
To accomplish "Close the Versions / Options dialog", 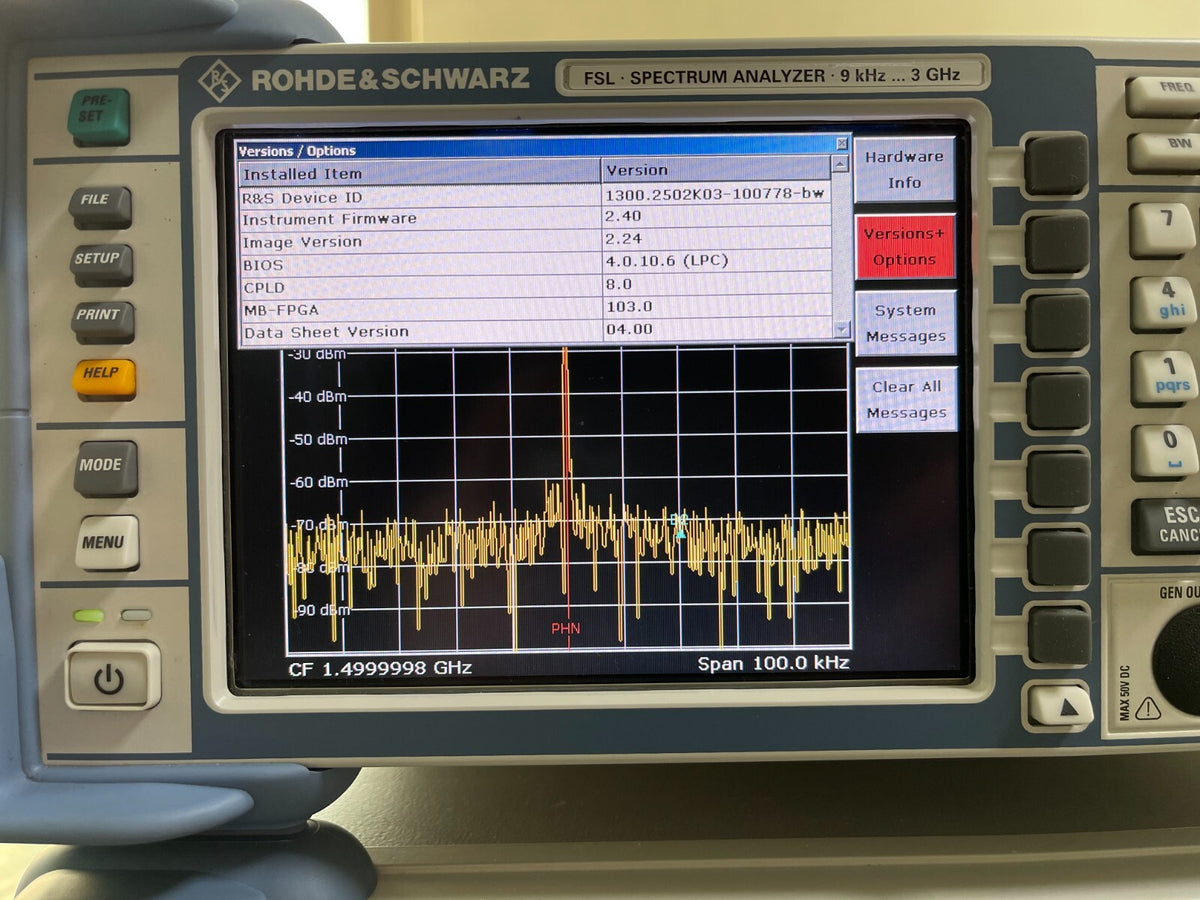I will point(842,143).
